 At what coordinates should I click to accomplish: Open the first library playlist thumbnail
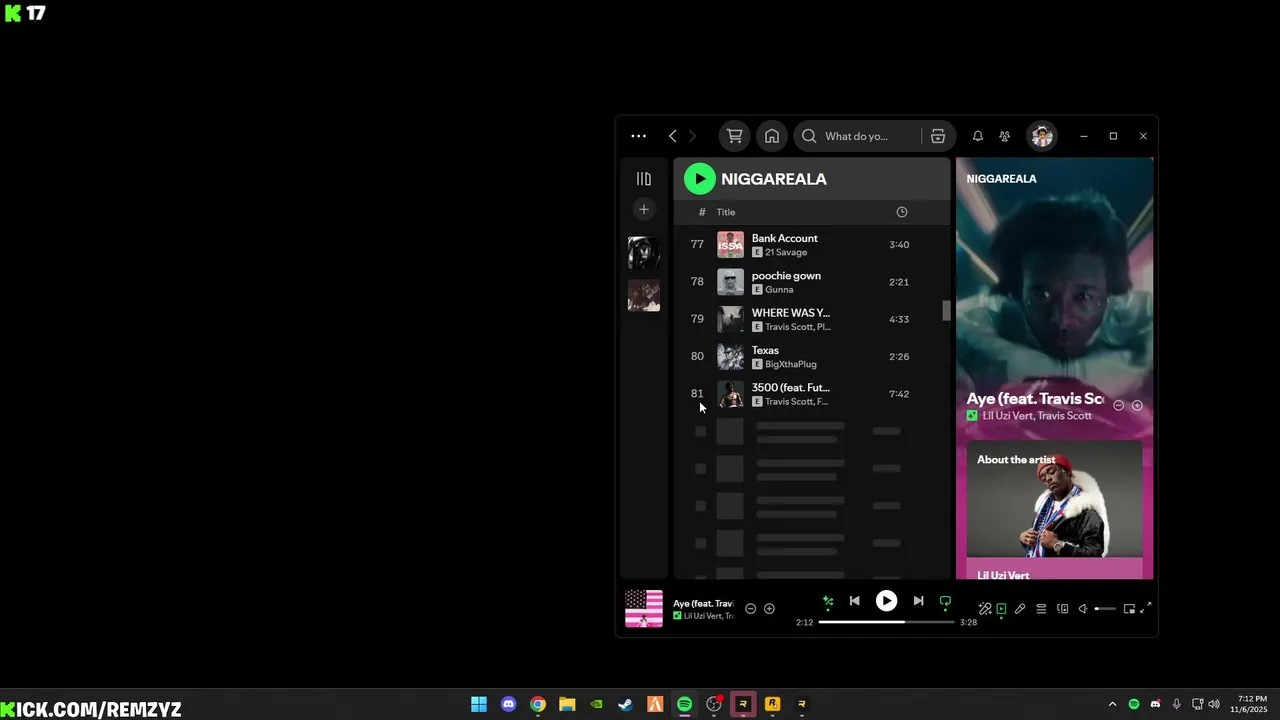click(644, 253)
